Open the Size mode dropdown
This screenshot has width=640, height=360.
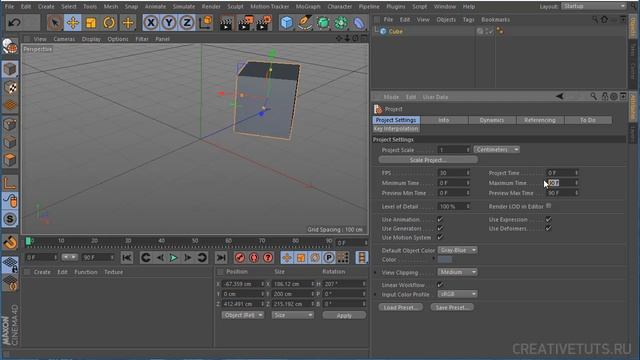pyautogui.click(x=293, y=315)
